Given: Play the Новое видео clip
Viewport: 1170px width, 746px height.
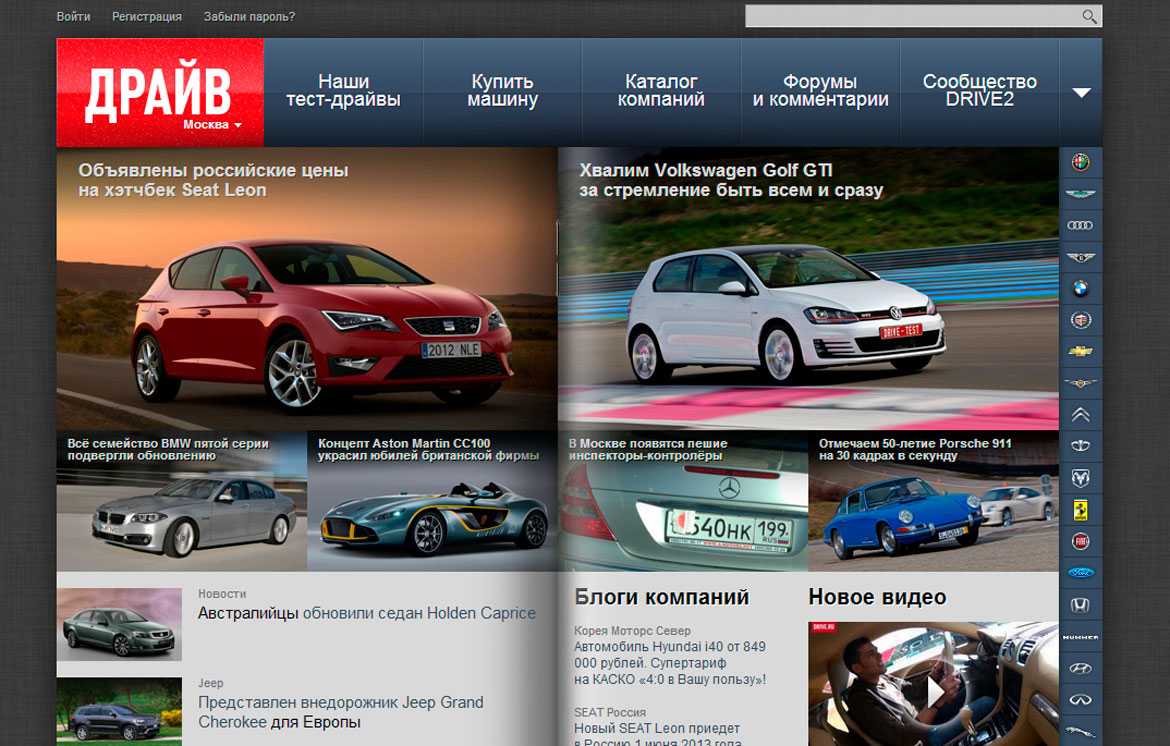Looking at the screenshot, I should coord(933,692).
